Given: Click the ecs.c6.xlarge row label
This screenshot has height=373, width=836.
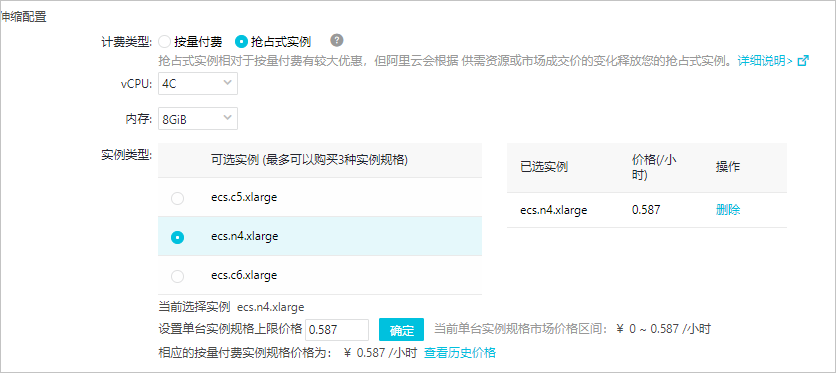Looking at the screenshot, I should point(244,275).
